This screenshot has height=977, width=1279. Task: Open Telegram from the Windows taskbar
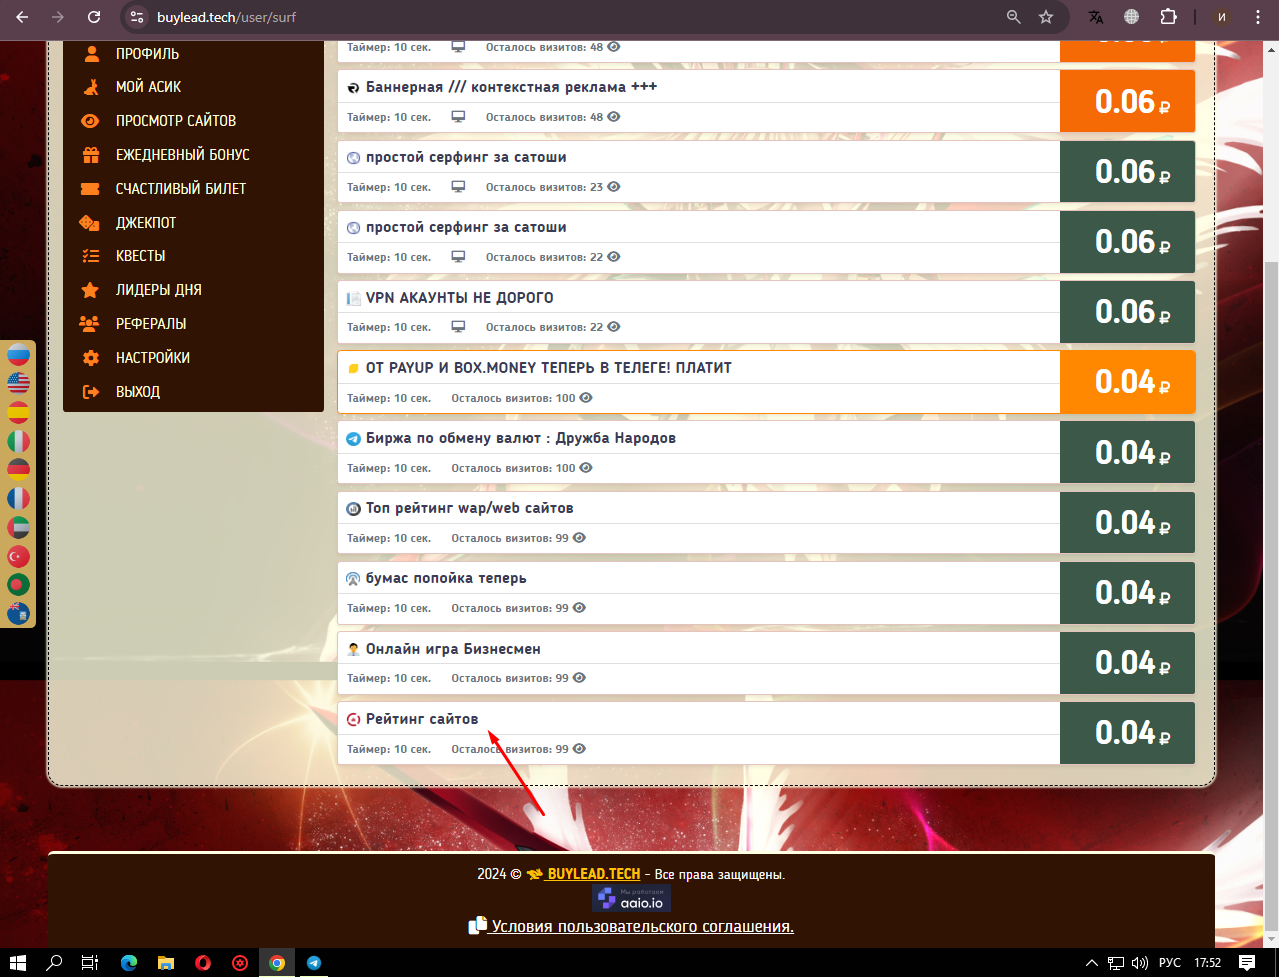click(x=314, y=963)
